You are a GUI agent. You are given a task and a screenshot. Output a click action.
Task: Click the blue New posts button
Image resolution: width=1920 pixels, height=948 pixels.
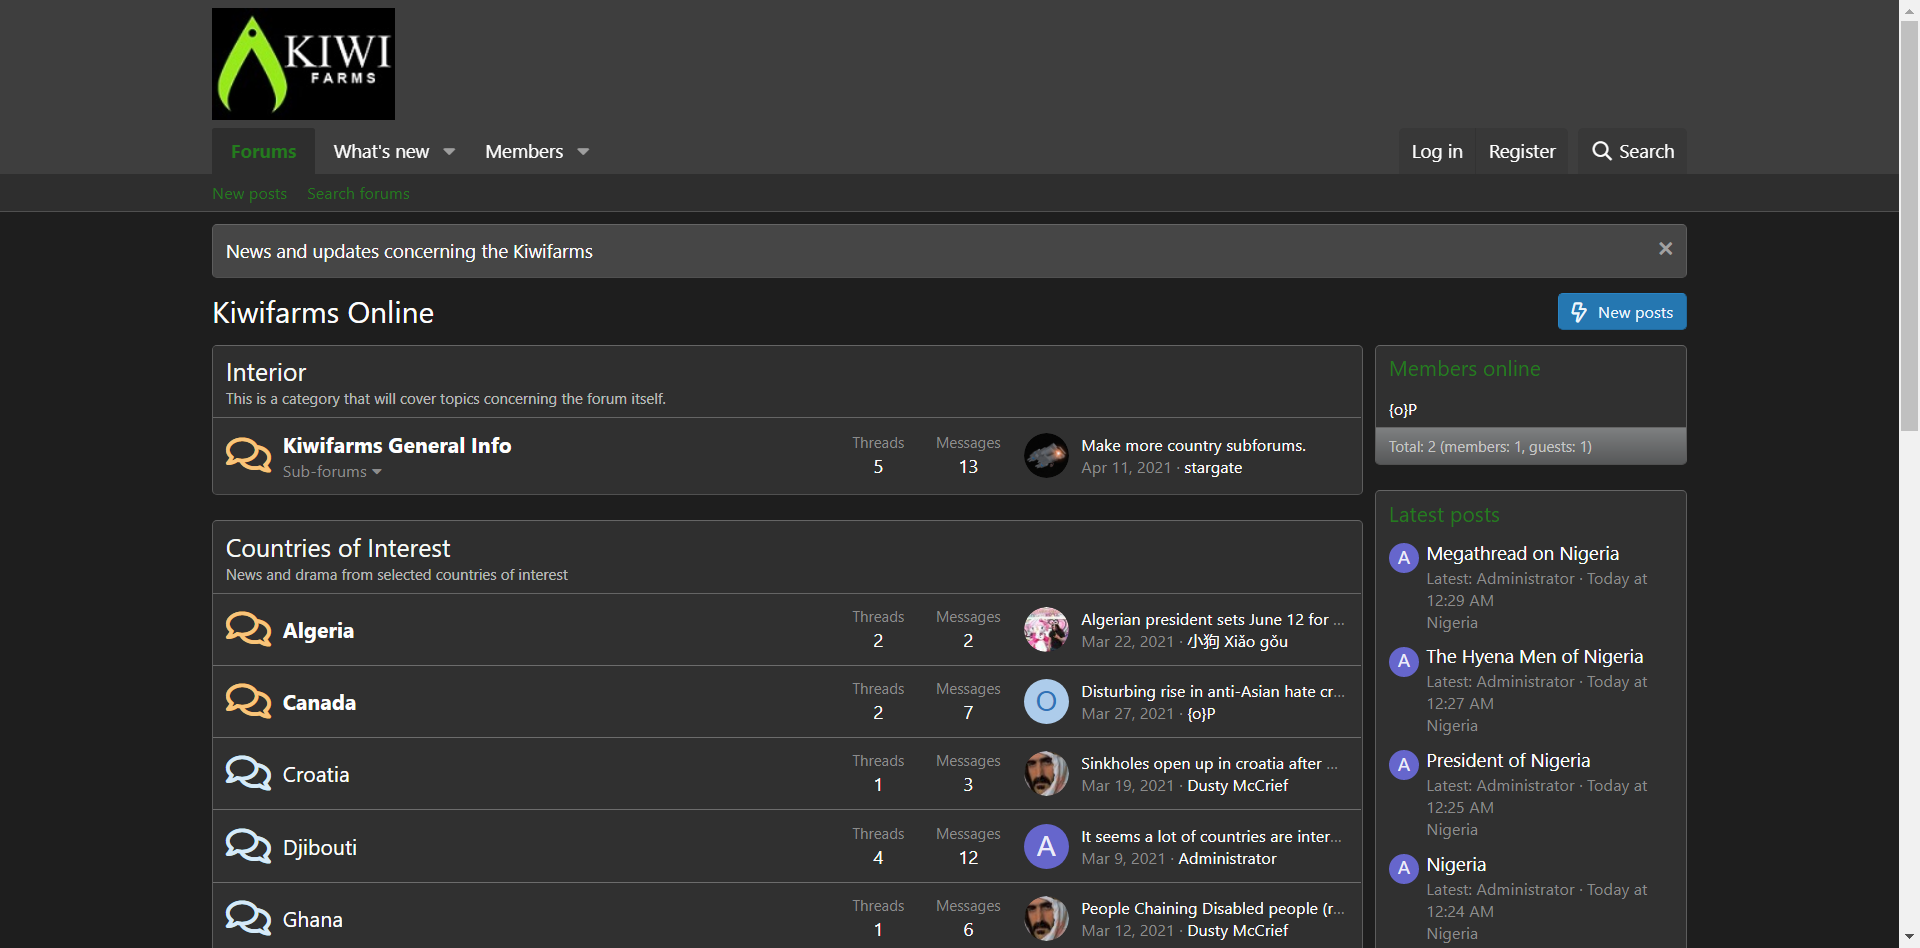click(x=1622, y=312)
